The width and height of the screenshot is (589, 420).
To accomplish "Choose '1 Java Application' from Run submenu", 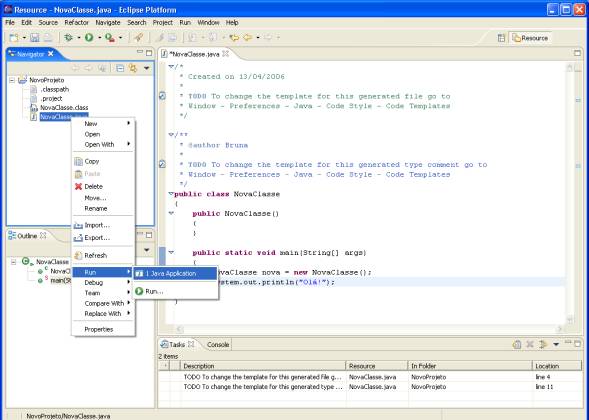I will 175,273.
